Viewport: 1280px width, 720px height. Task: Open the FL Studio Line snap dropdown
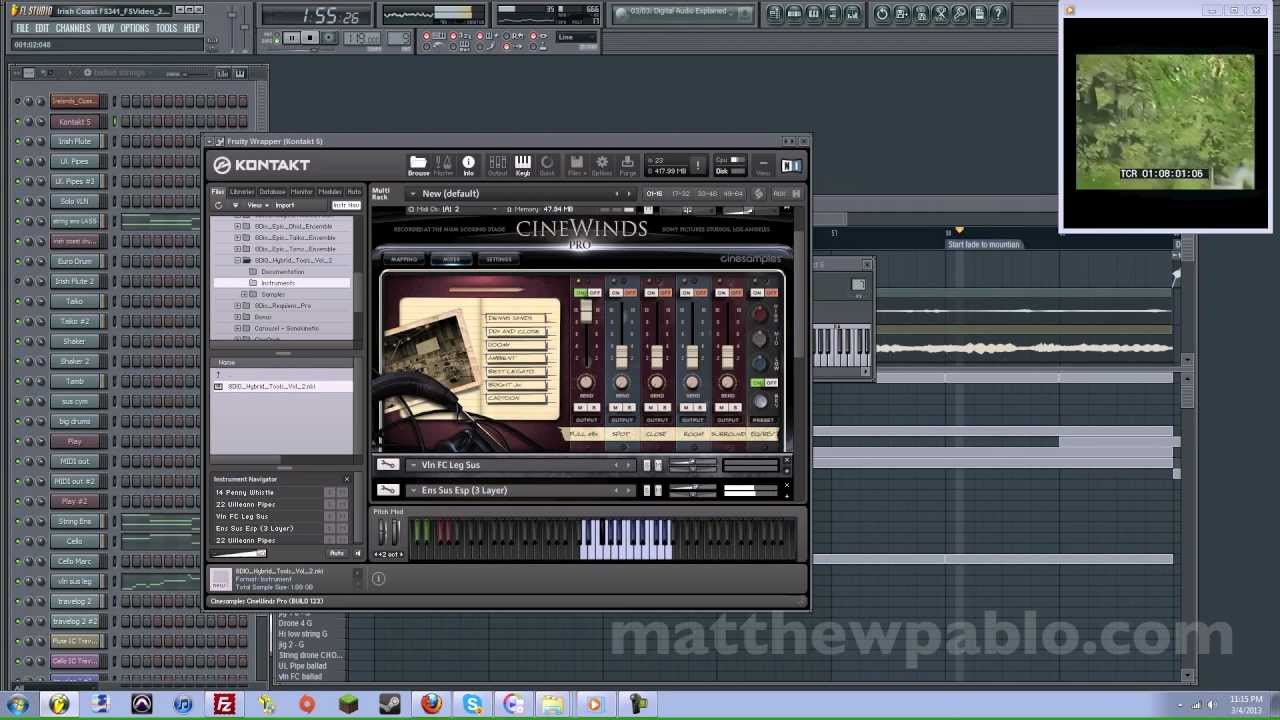point(577,37)
